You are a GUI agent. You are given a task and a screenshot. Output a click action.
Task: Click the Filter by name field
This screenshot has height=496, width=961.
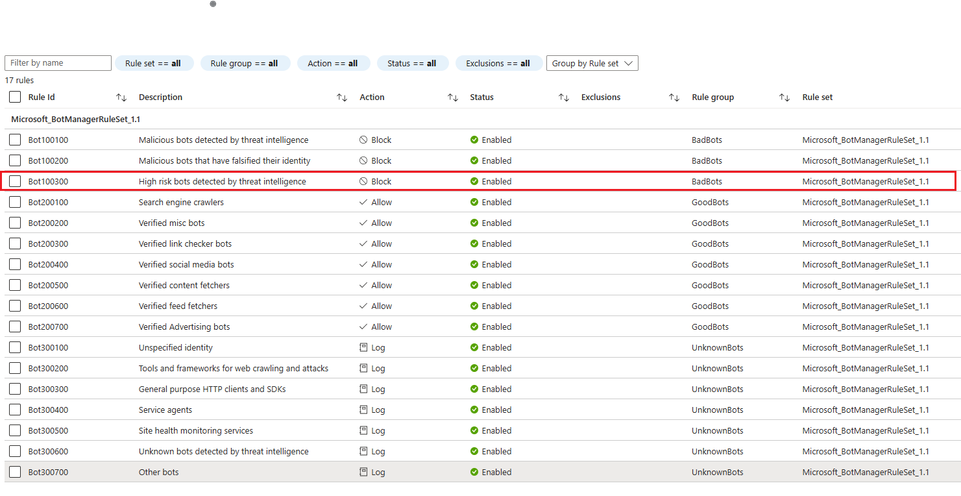pyautogui.click(x=58, y=63)
